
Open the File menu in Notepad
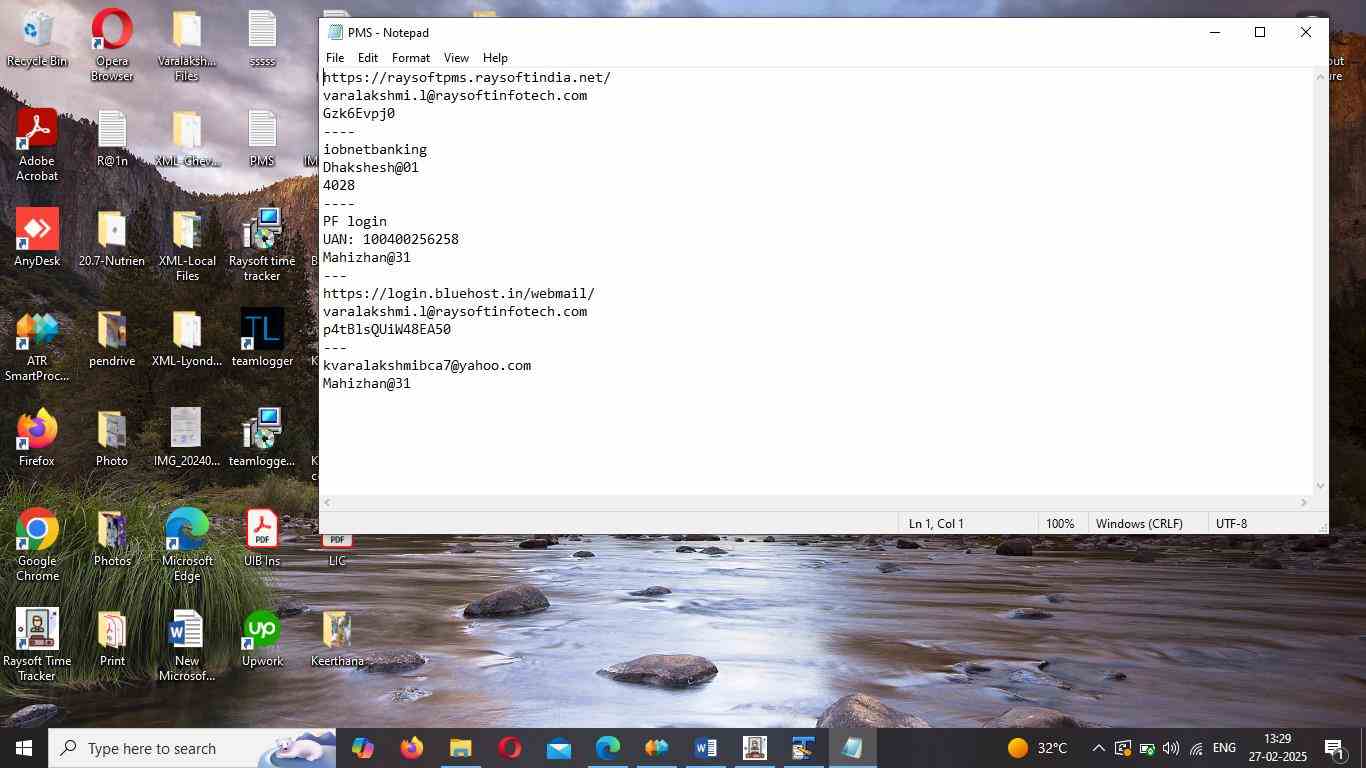[335, 58]
